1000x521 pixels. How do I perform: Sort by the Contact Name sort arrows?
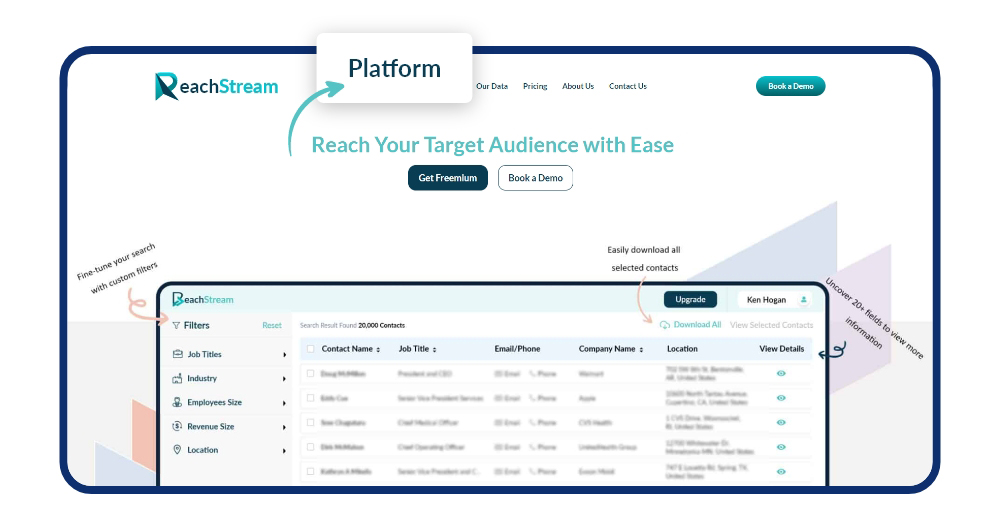click(x=378, y=349)
